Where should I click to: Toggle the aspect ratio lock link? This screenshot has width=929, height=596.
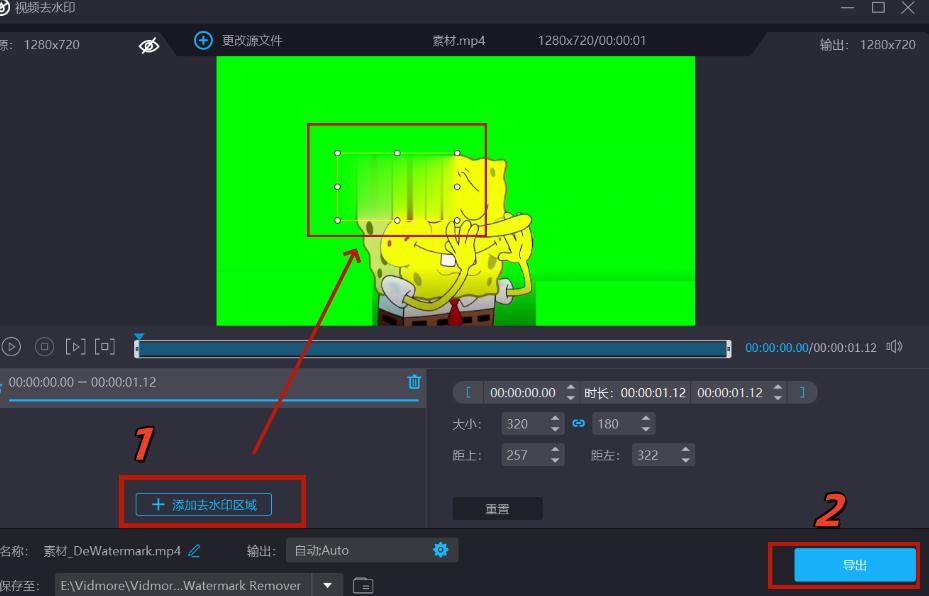click(x=578, y=424)
